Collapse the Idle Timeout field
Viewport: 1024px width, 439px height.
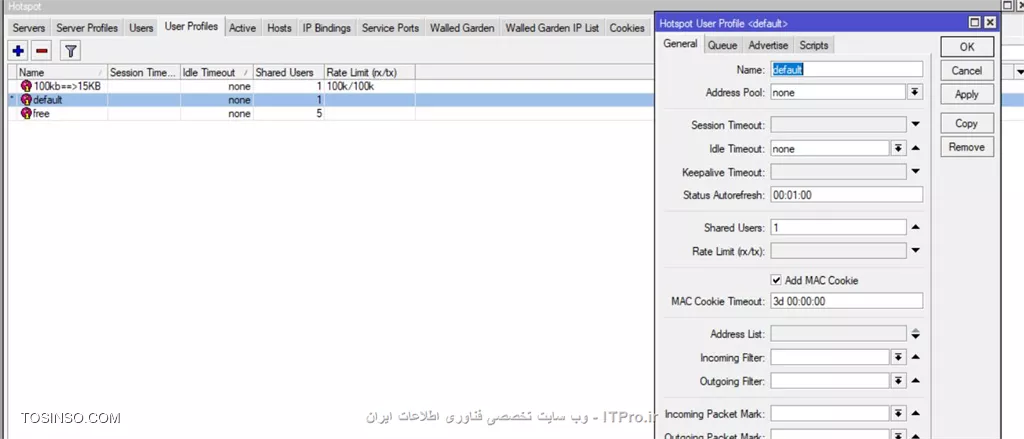[916, 148]
